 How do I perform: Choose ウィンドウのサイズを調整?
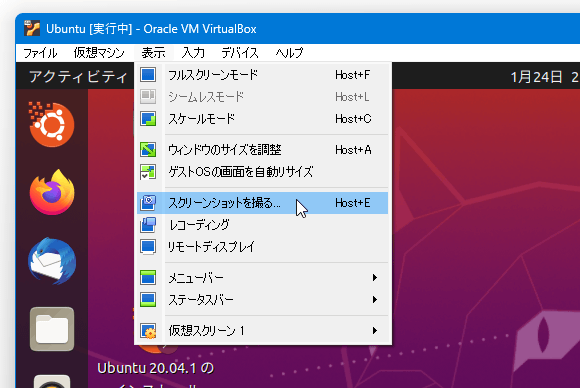coord(263,149)
